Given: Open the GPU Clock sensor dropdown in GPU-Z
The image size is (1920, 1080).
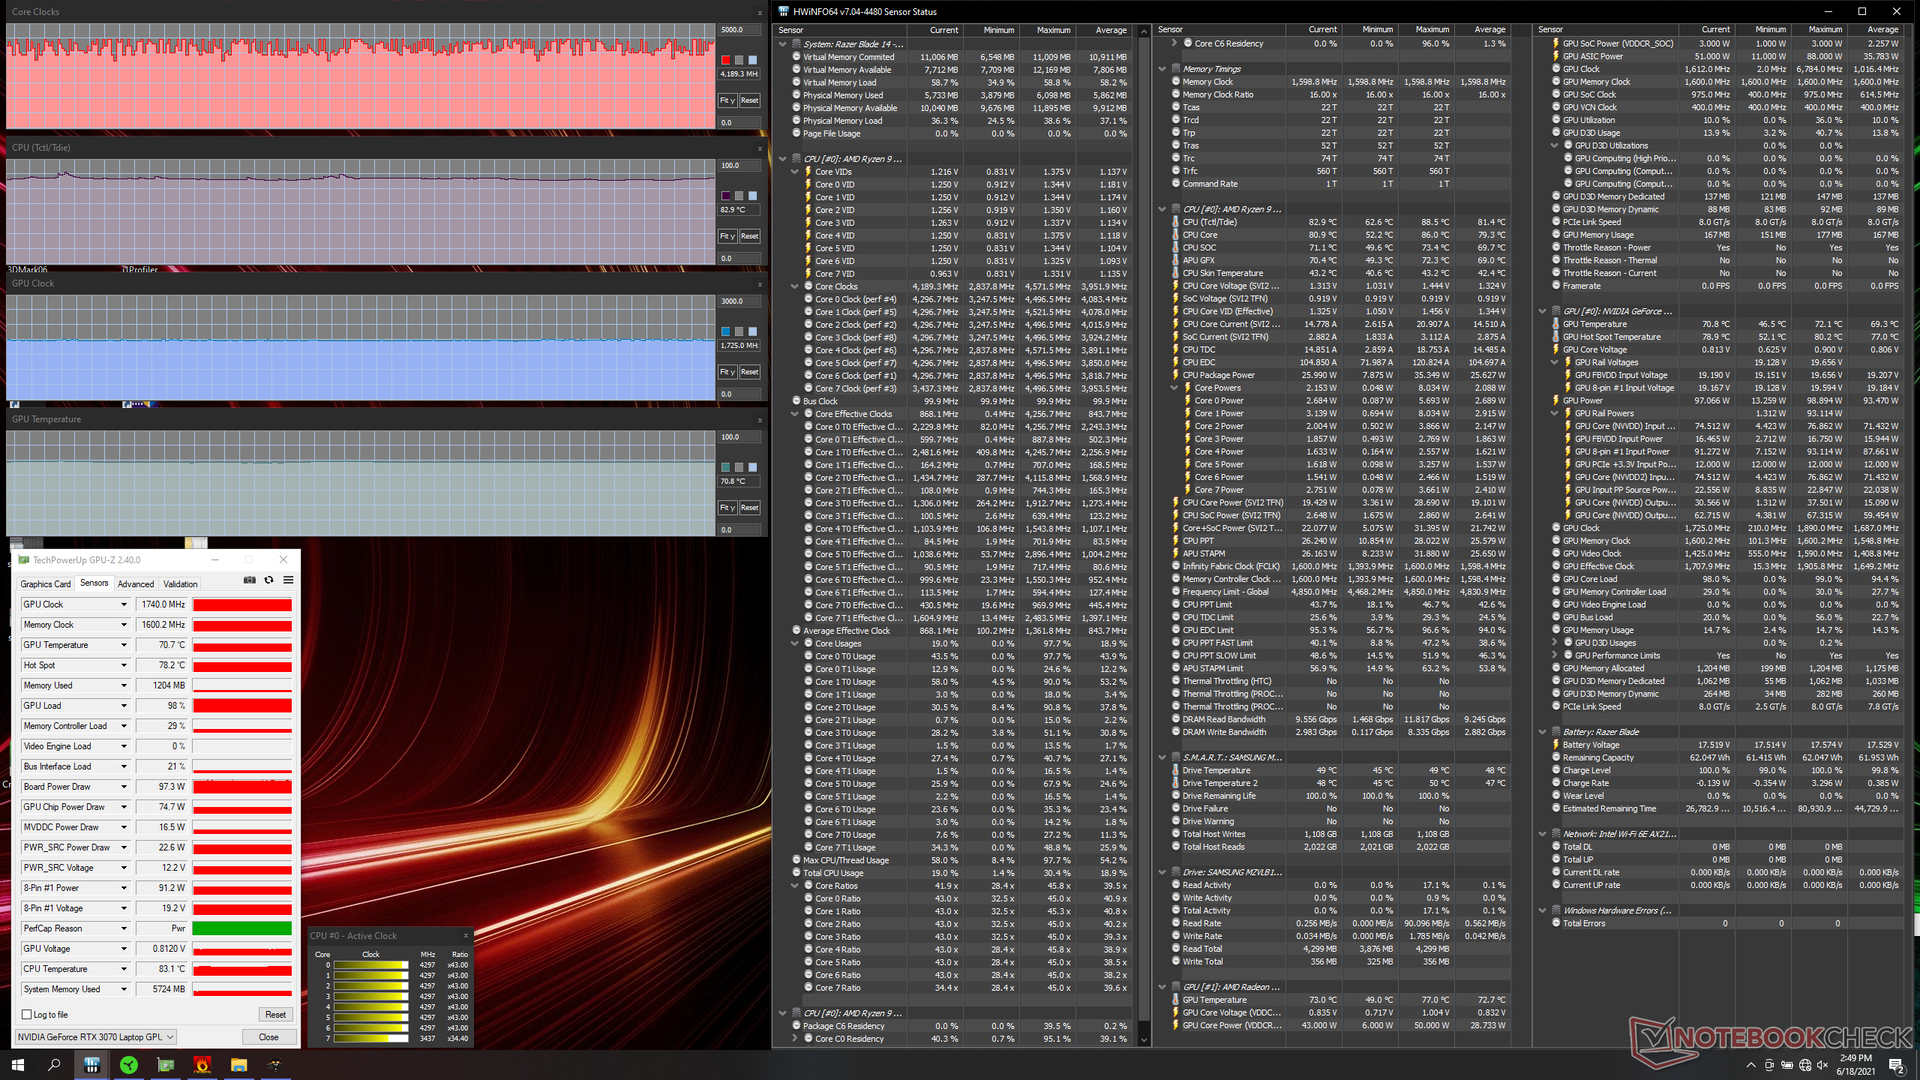Looking at the screenshot, I should pyautogui.click(x=124, y=604).
